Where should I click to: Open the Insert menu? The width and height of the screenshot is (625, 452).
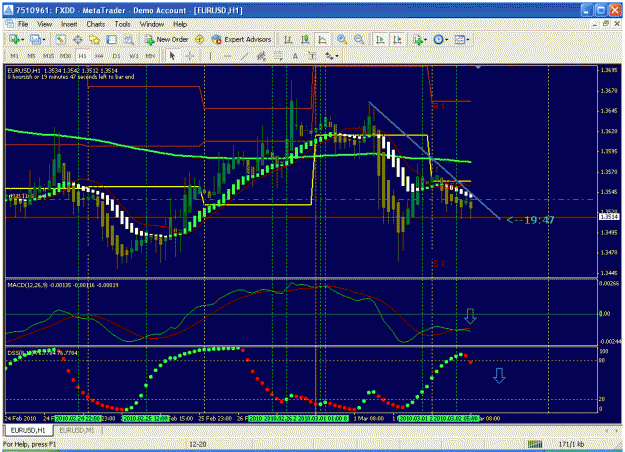[69, 24]
